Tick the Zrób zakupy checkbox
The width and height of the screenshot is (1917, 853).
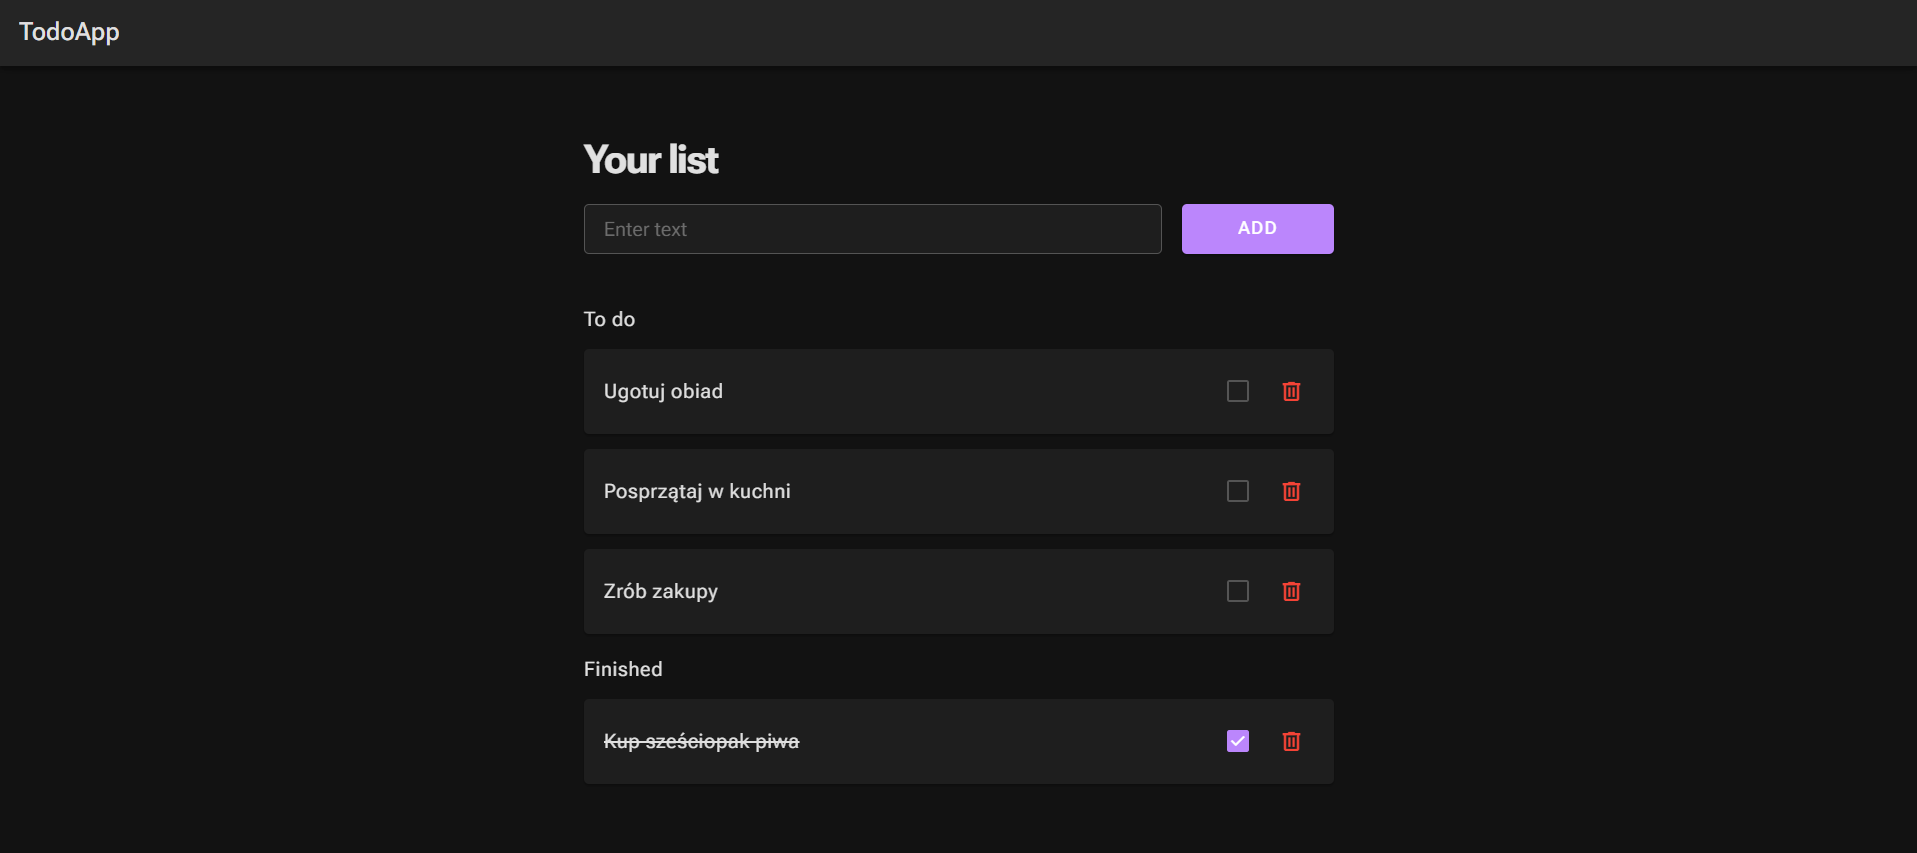click(x=1238, y=591)
